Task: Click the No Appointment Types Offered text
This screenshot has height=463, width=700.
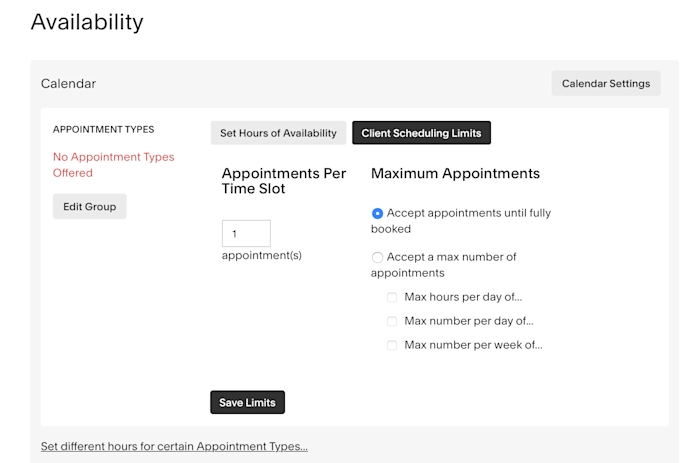Action: click(x=113, y=165)
